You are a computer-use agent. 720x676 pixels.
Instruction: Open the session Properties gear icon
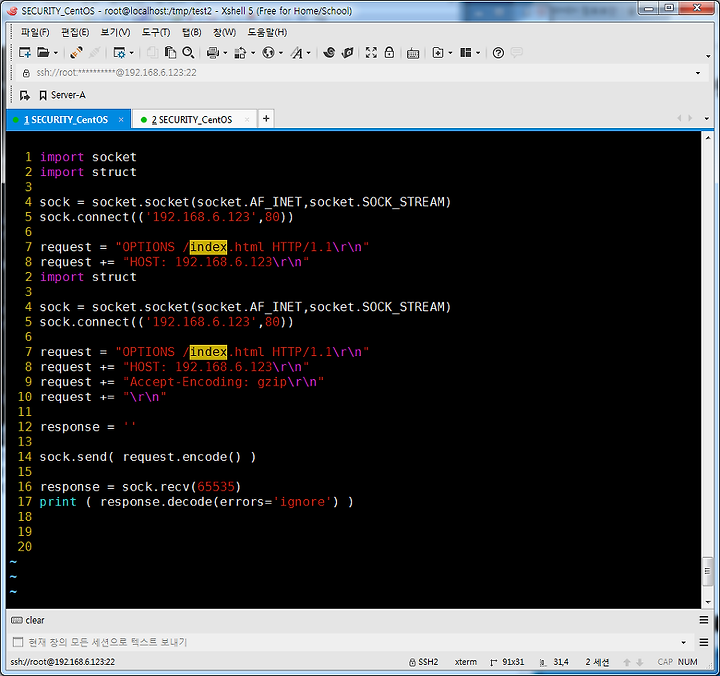(119, 53)
